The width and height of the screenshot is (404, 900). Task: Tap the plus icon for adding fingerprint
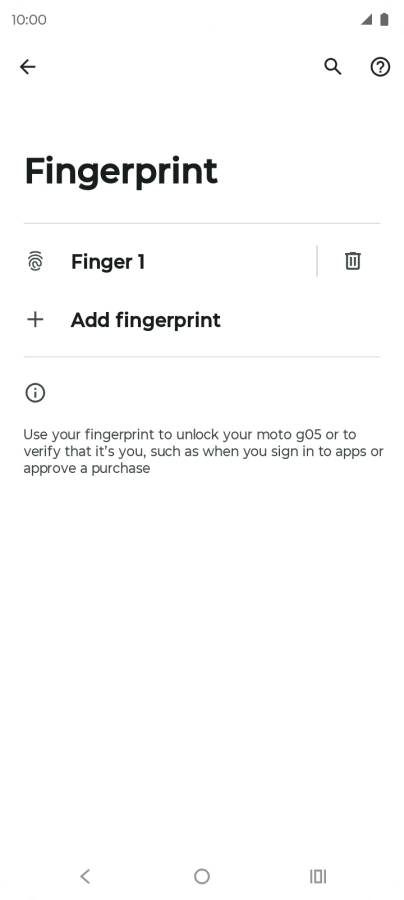(35, 319)
